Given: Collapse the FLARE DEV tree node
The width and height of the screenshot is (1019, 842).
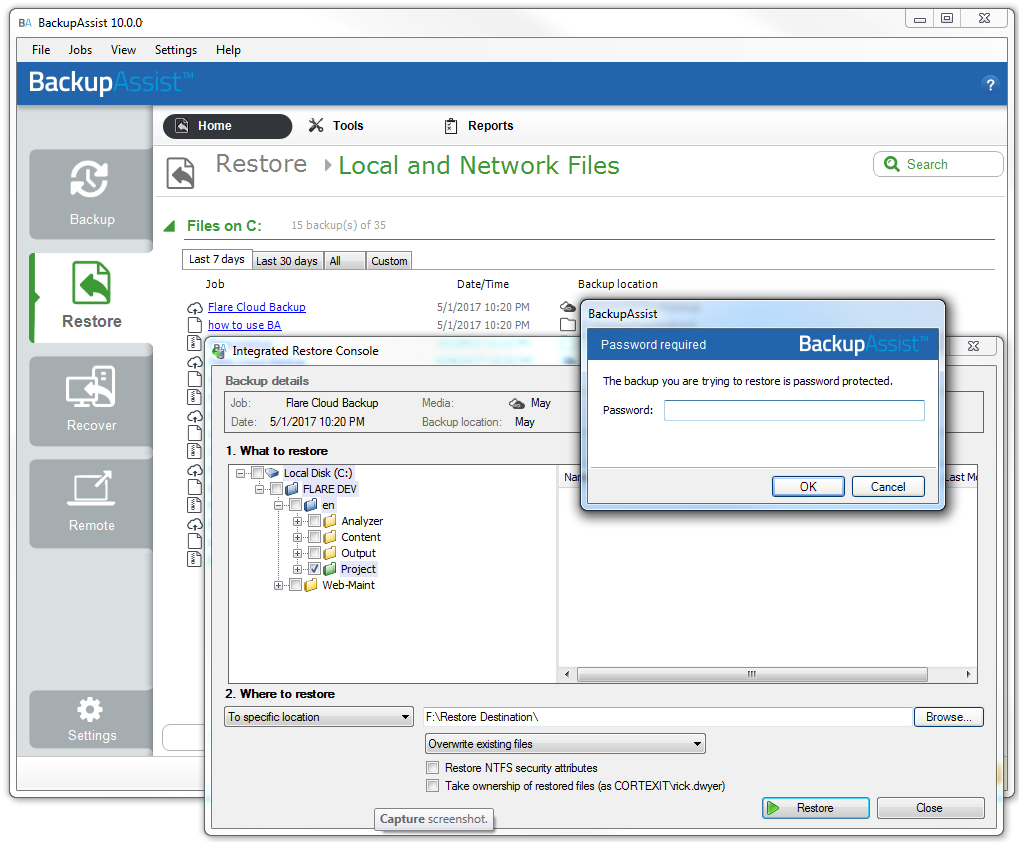Looking at the screenshot, I should (x=259, y=489).
